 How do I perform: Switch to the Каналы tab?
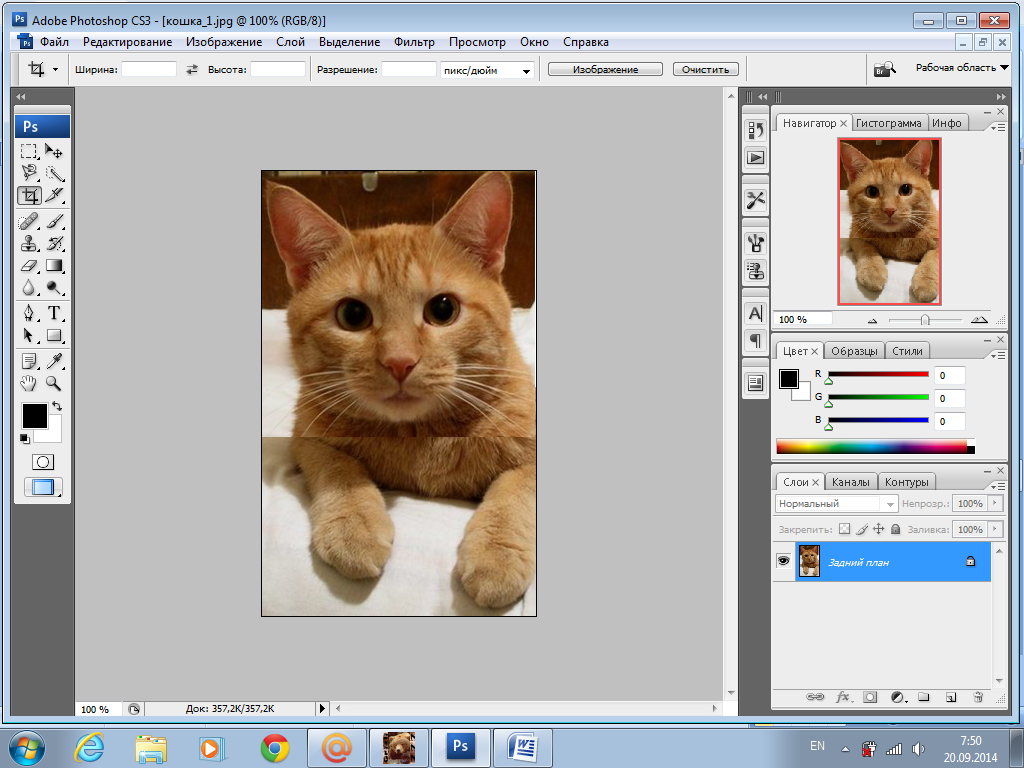[850, 482]
